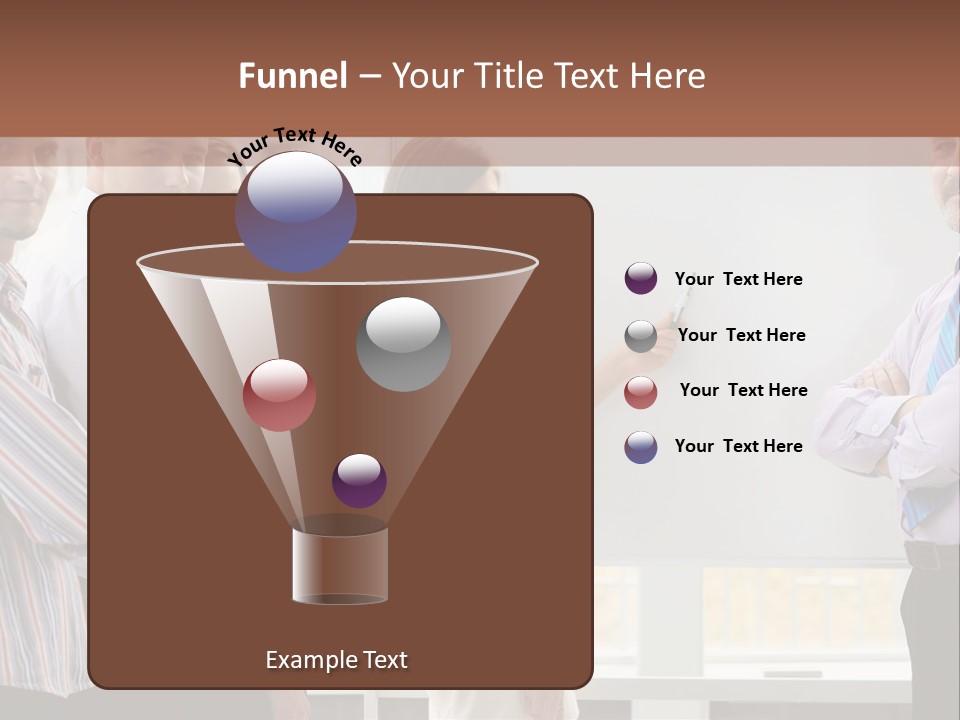Select the first 'Your Text Here' list entry
The image size is (960, 720).
(738, 279)
